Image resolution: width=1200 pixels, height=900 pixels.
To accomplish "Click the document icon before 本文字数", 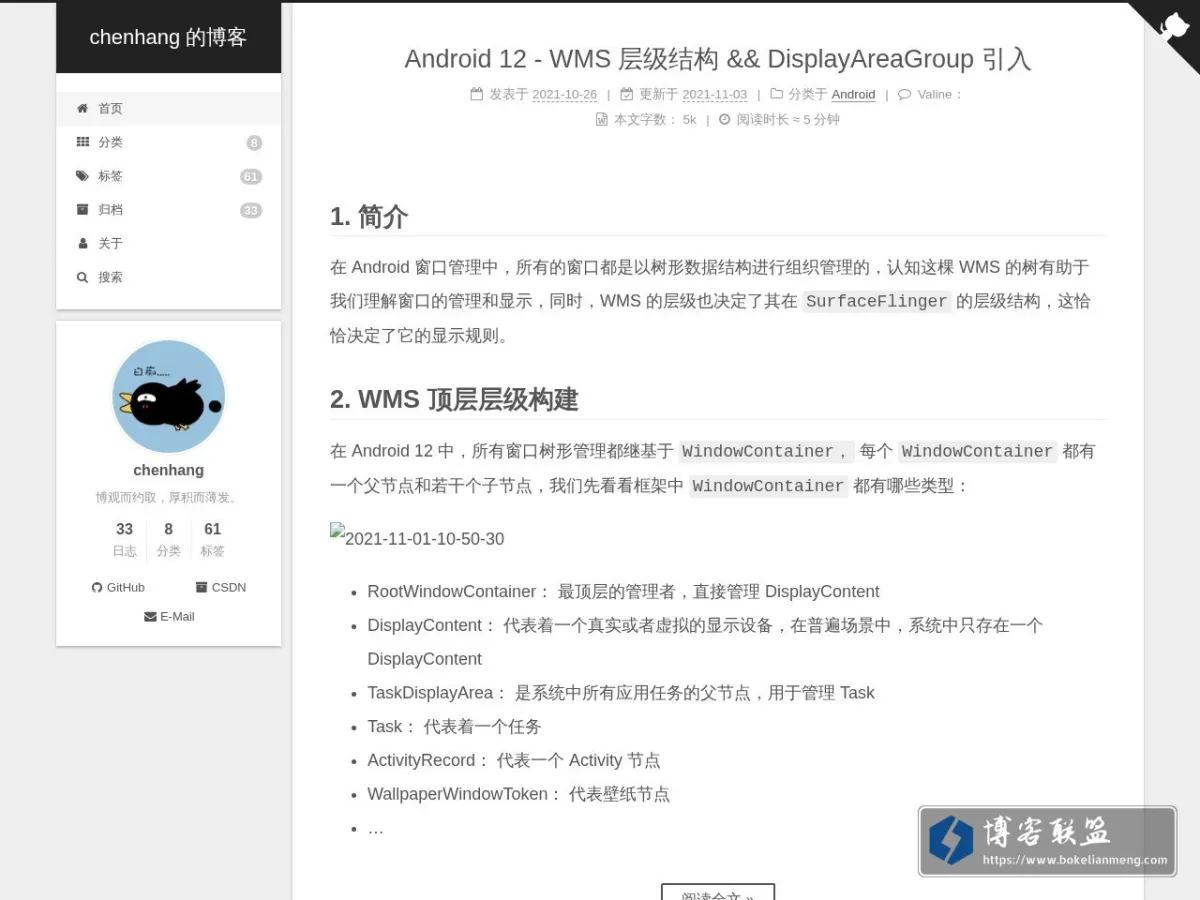I will 602,119.
